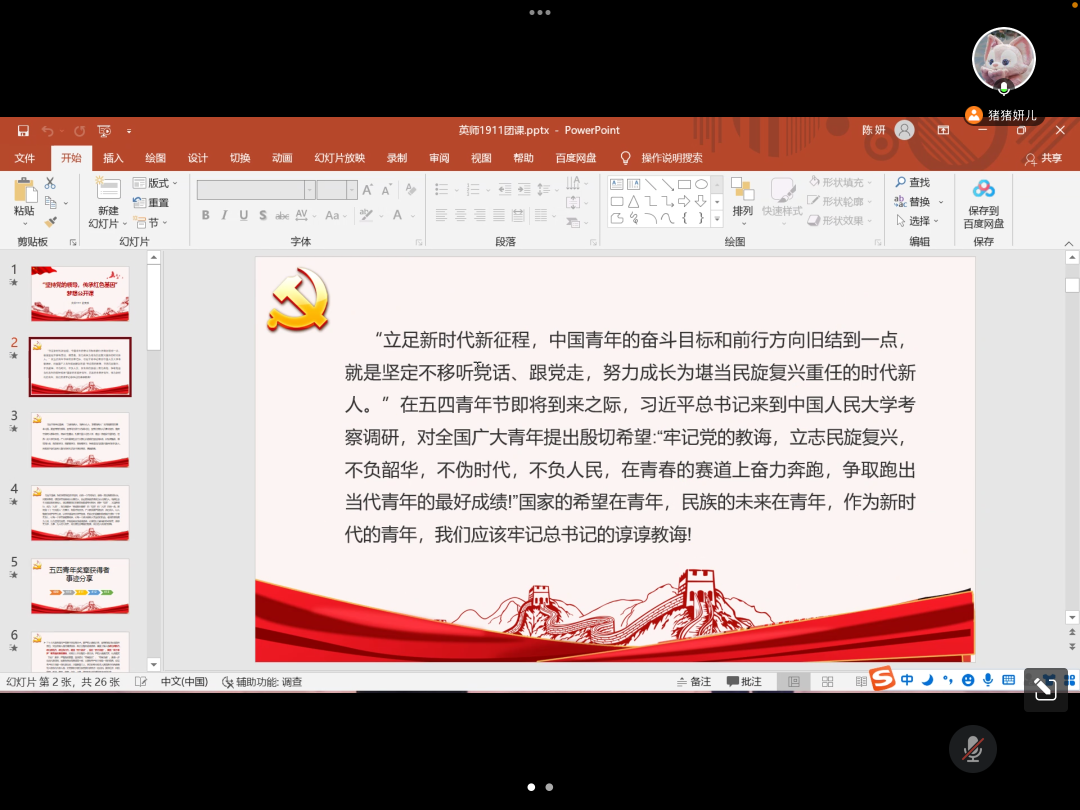1080x810 pixels.
Task: Click the 批注 comments button in status bar
Action: pyautogui.click(x=744, y=682)
